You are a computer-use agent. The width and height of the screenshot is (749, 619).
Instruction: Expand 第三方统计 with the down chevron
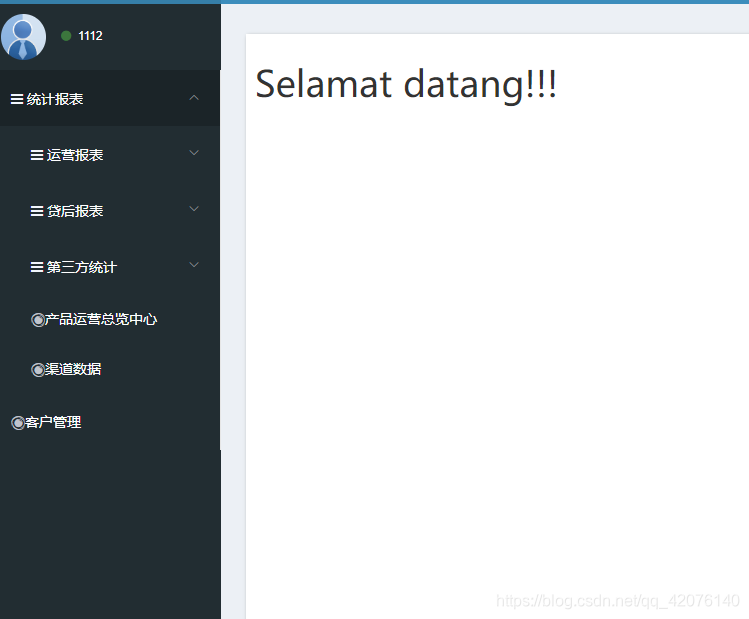pos(194,265)
